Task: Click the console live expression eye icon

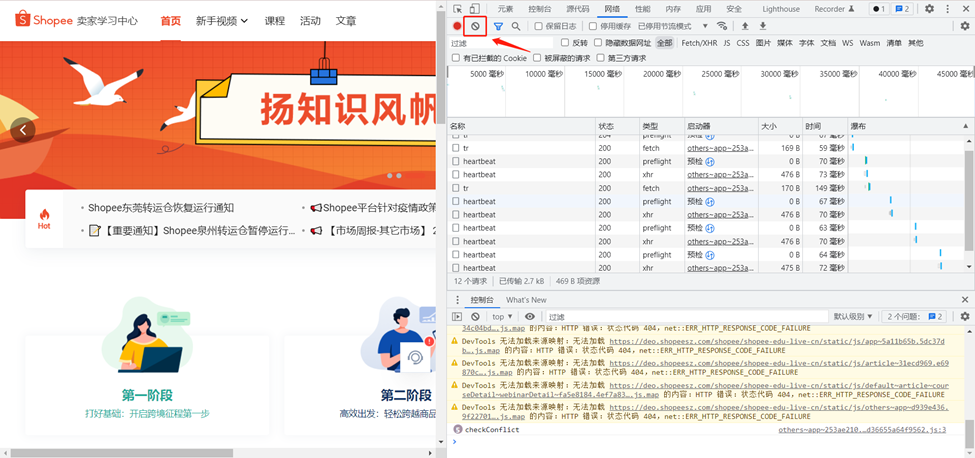Action: coord(530,316)
